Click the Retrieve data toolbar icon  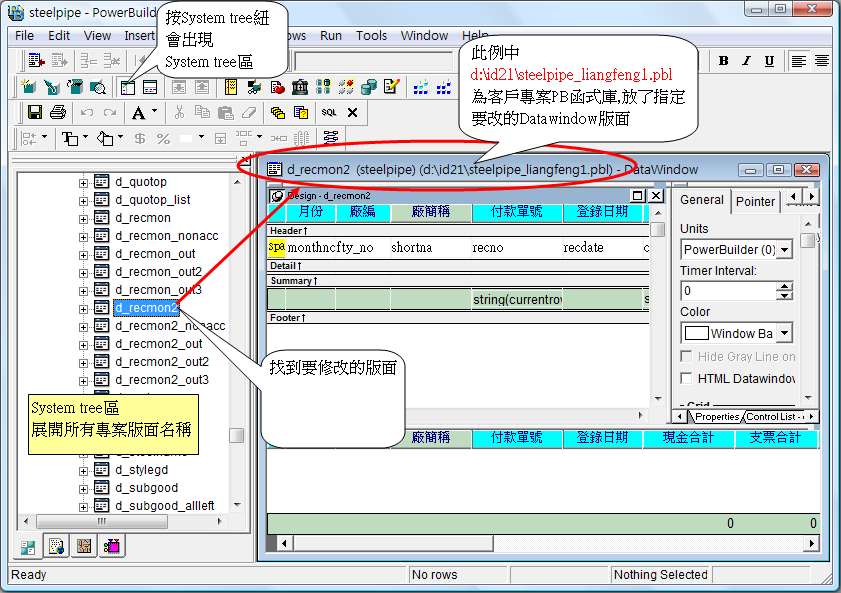point(36,61)
